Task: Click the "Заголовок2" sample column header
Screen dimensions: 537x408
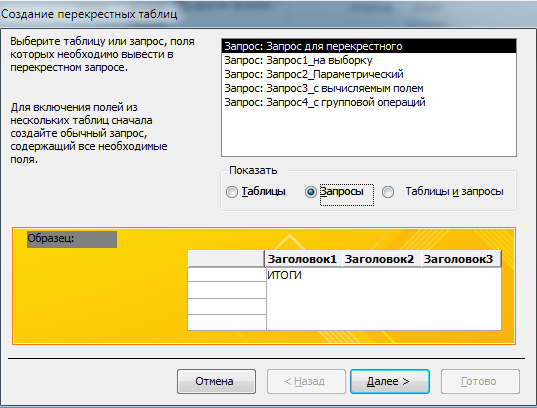Action: [381, 259]
